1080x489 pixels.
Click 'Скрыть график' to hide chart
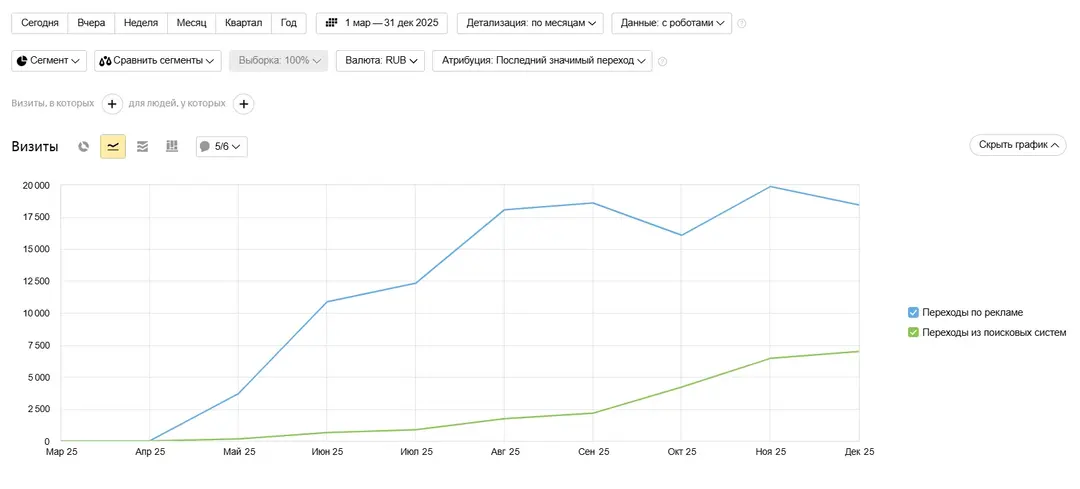(x=1017, y=145)
